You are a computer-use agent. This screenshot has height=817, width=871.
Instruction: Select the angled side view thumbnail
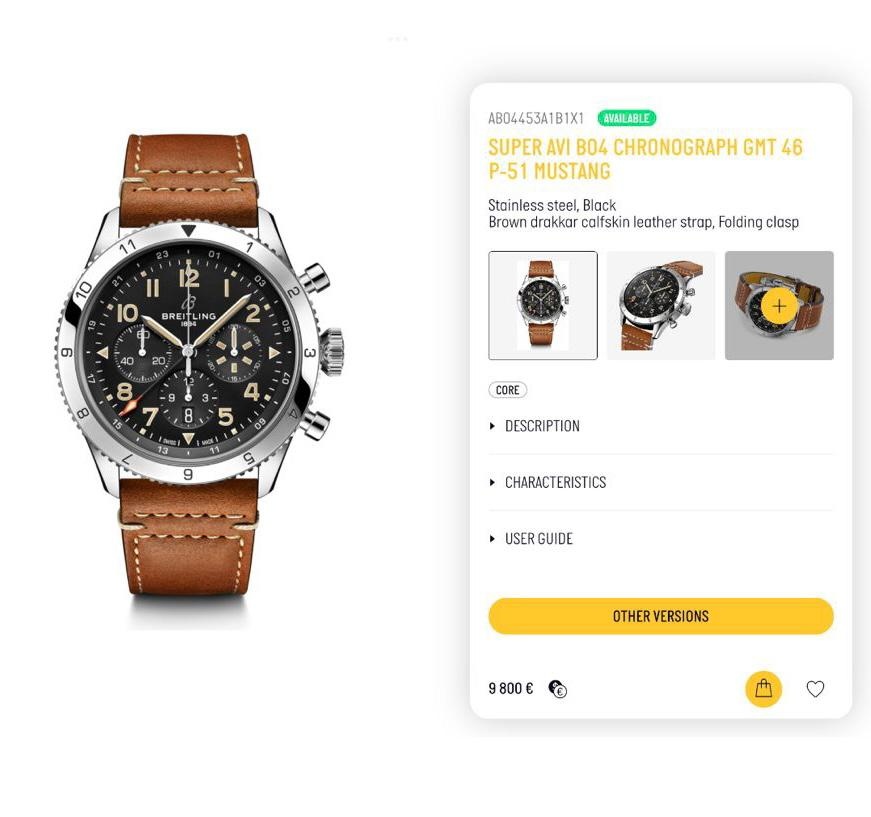[x=661, y=305]
